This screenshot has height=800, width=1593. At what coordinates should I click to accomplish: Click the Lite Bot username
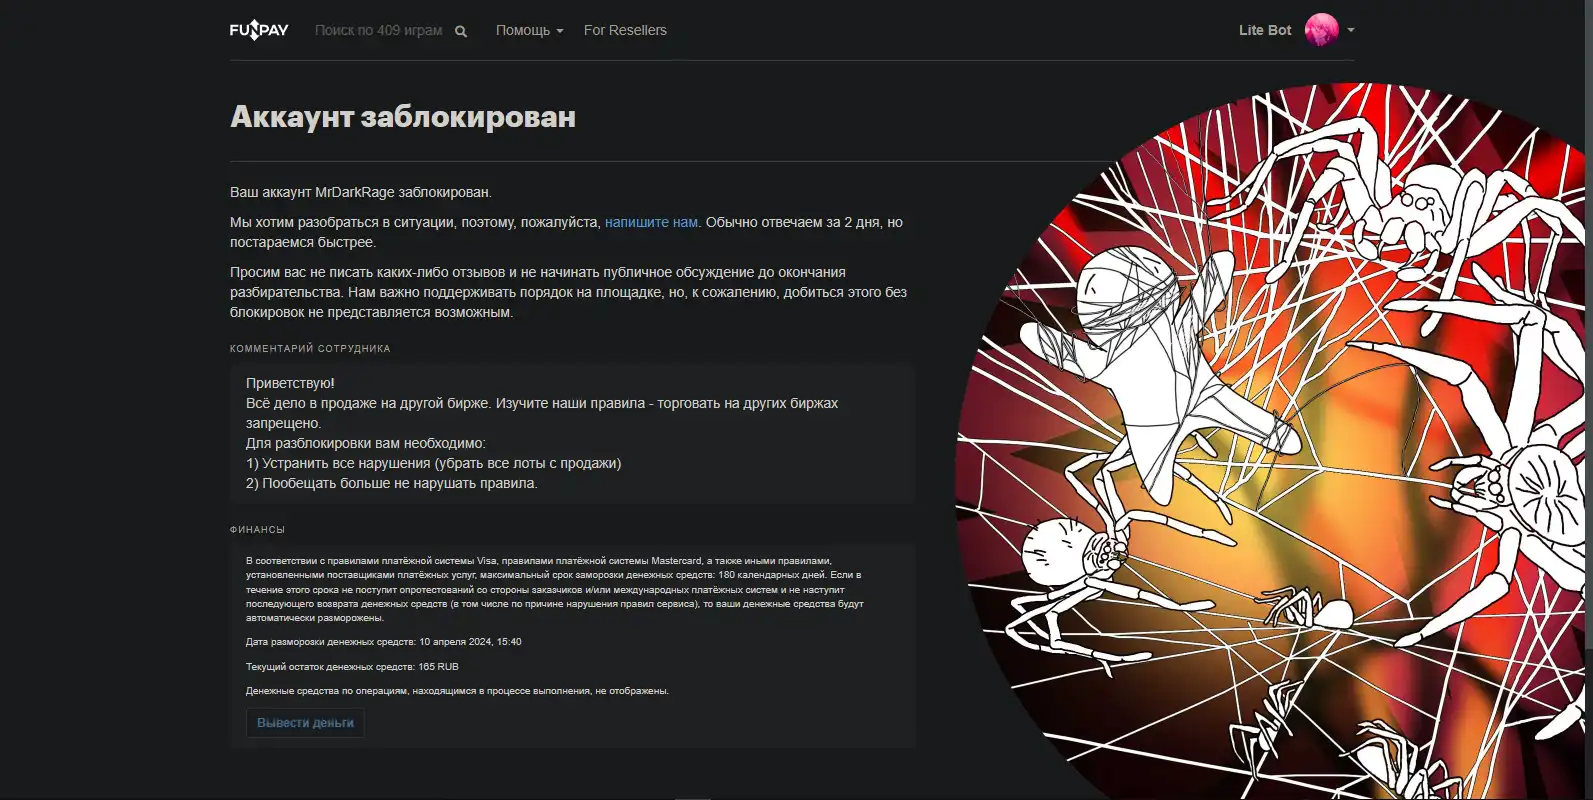[1265, 30]
